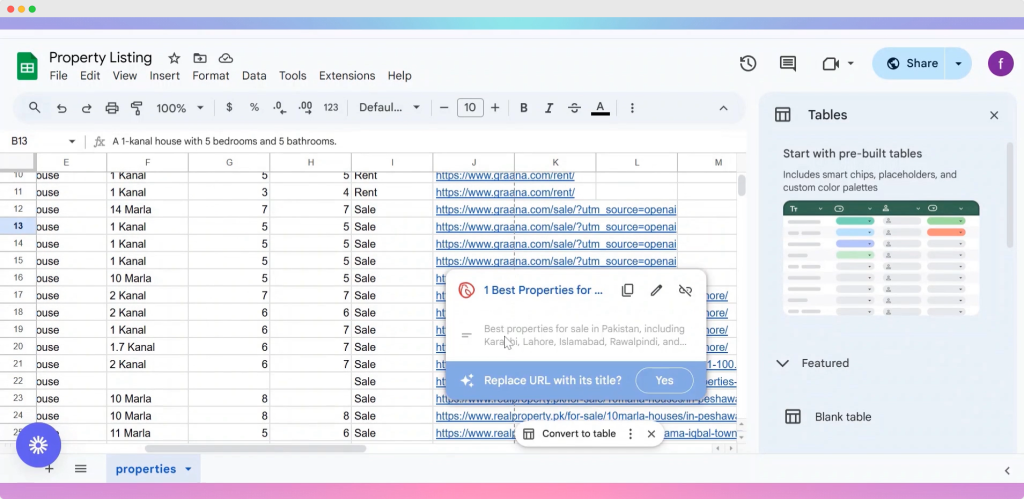Click the font size input field
Image resolution: width=1024 pixels, height=499 pixels.
470,108
